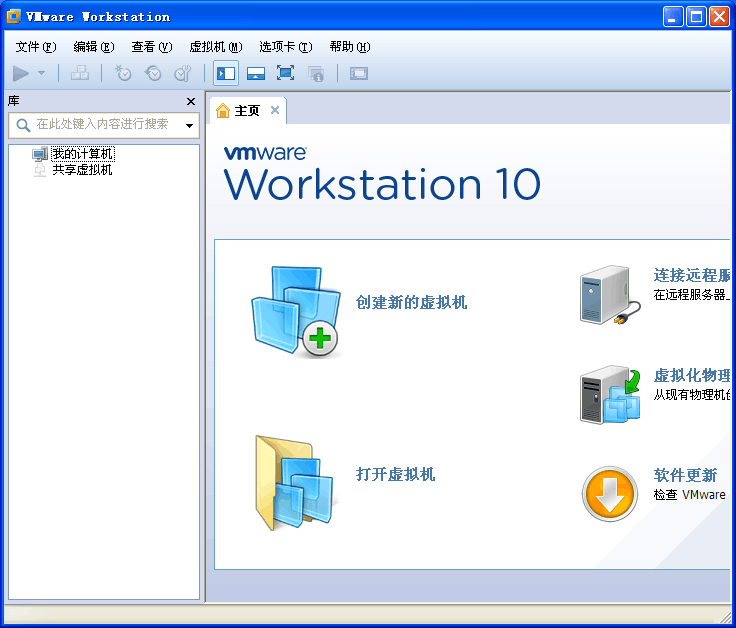Close the 库 library panel

pyautogui.click(x=191, y=101)
